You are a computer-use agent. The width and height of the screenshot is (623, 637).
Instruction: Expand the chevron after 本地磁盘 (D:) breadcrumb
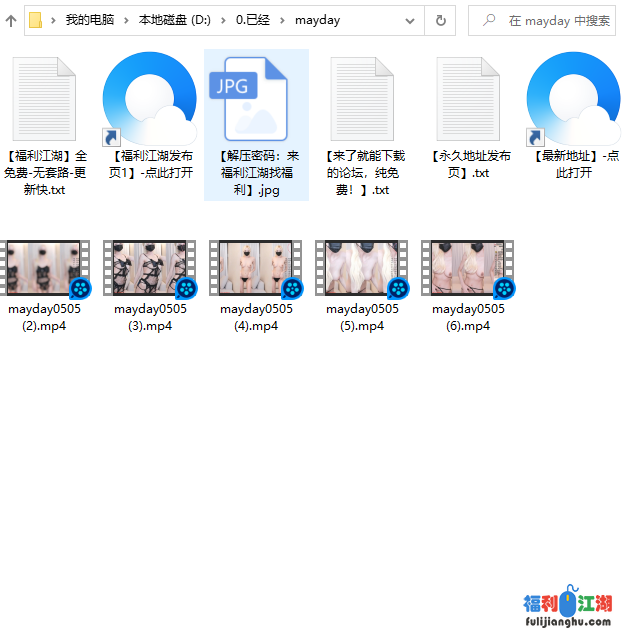click(x=222, y=20)
